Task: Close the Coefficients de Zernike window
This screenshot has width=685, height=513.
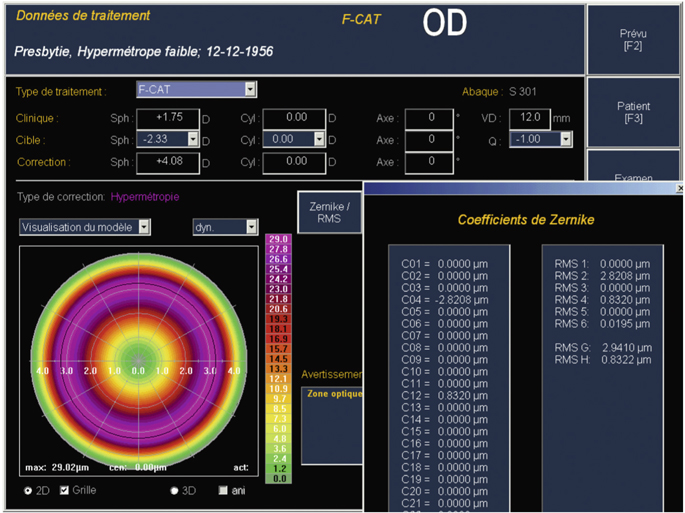Action: click(680, 188)
